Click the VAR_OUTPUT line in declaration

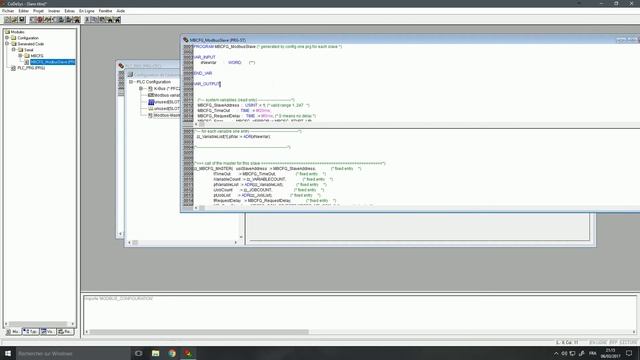tap(207, 84)
